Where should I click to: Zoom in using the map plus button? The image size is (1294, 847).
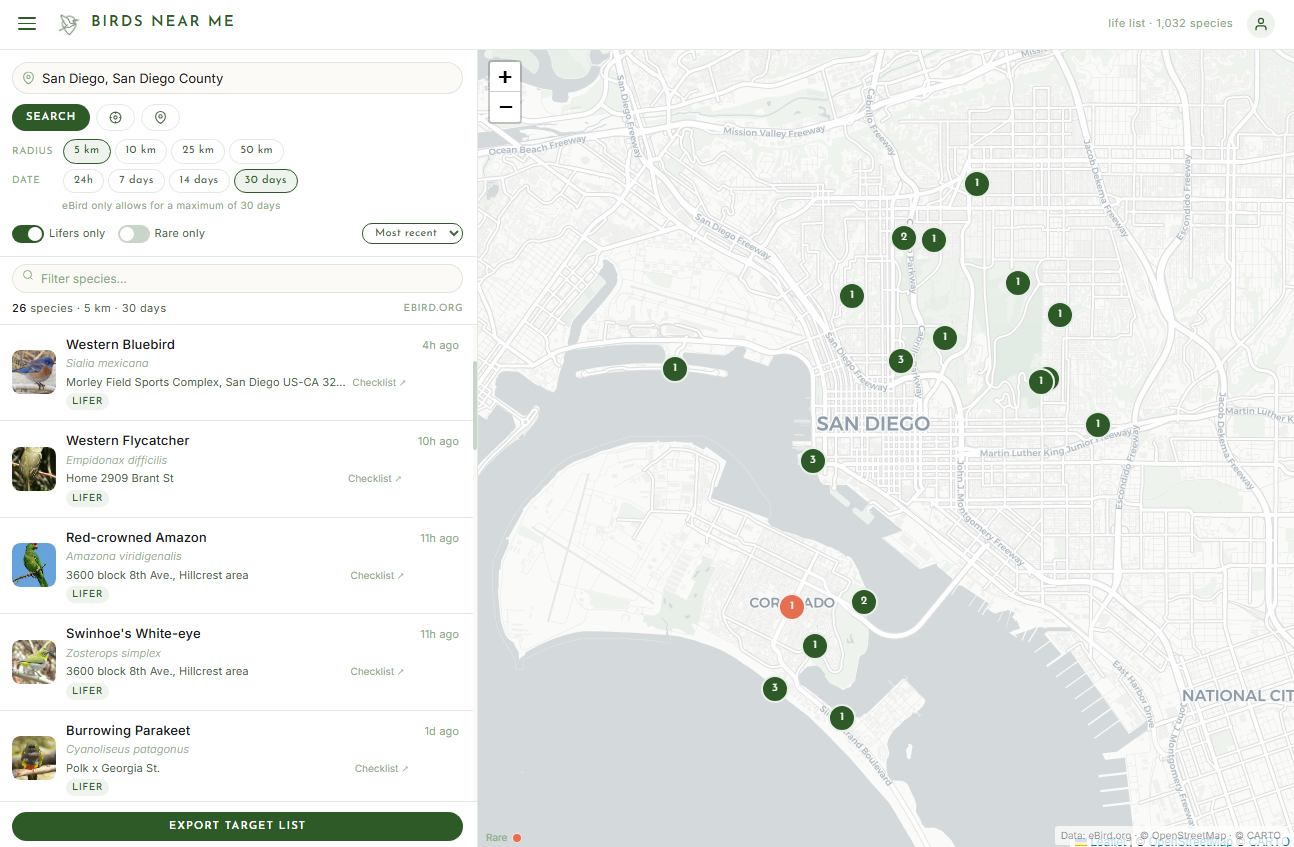505,75
